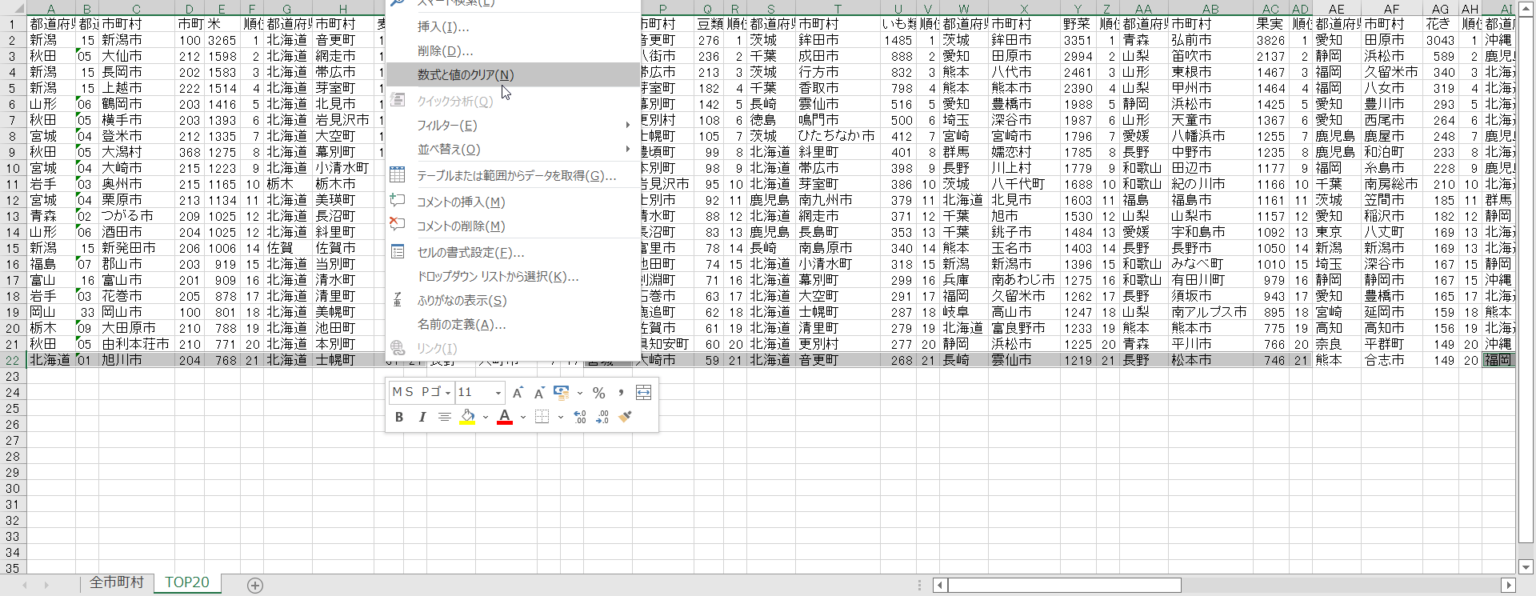Select 数式と値のクリア in context menu
This screenshot has width=1536, height=596.
(x=465, y=75)
